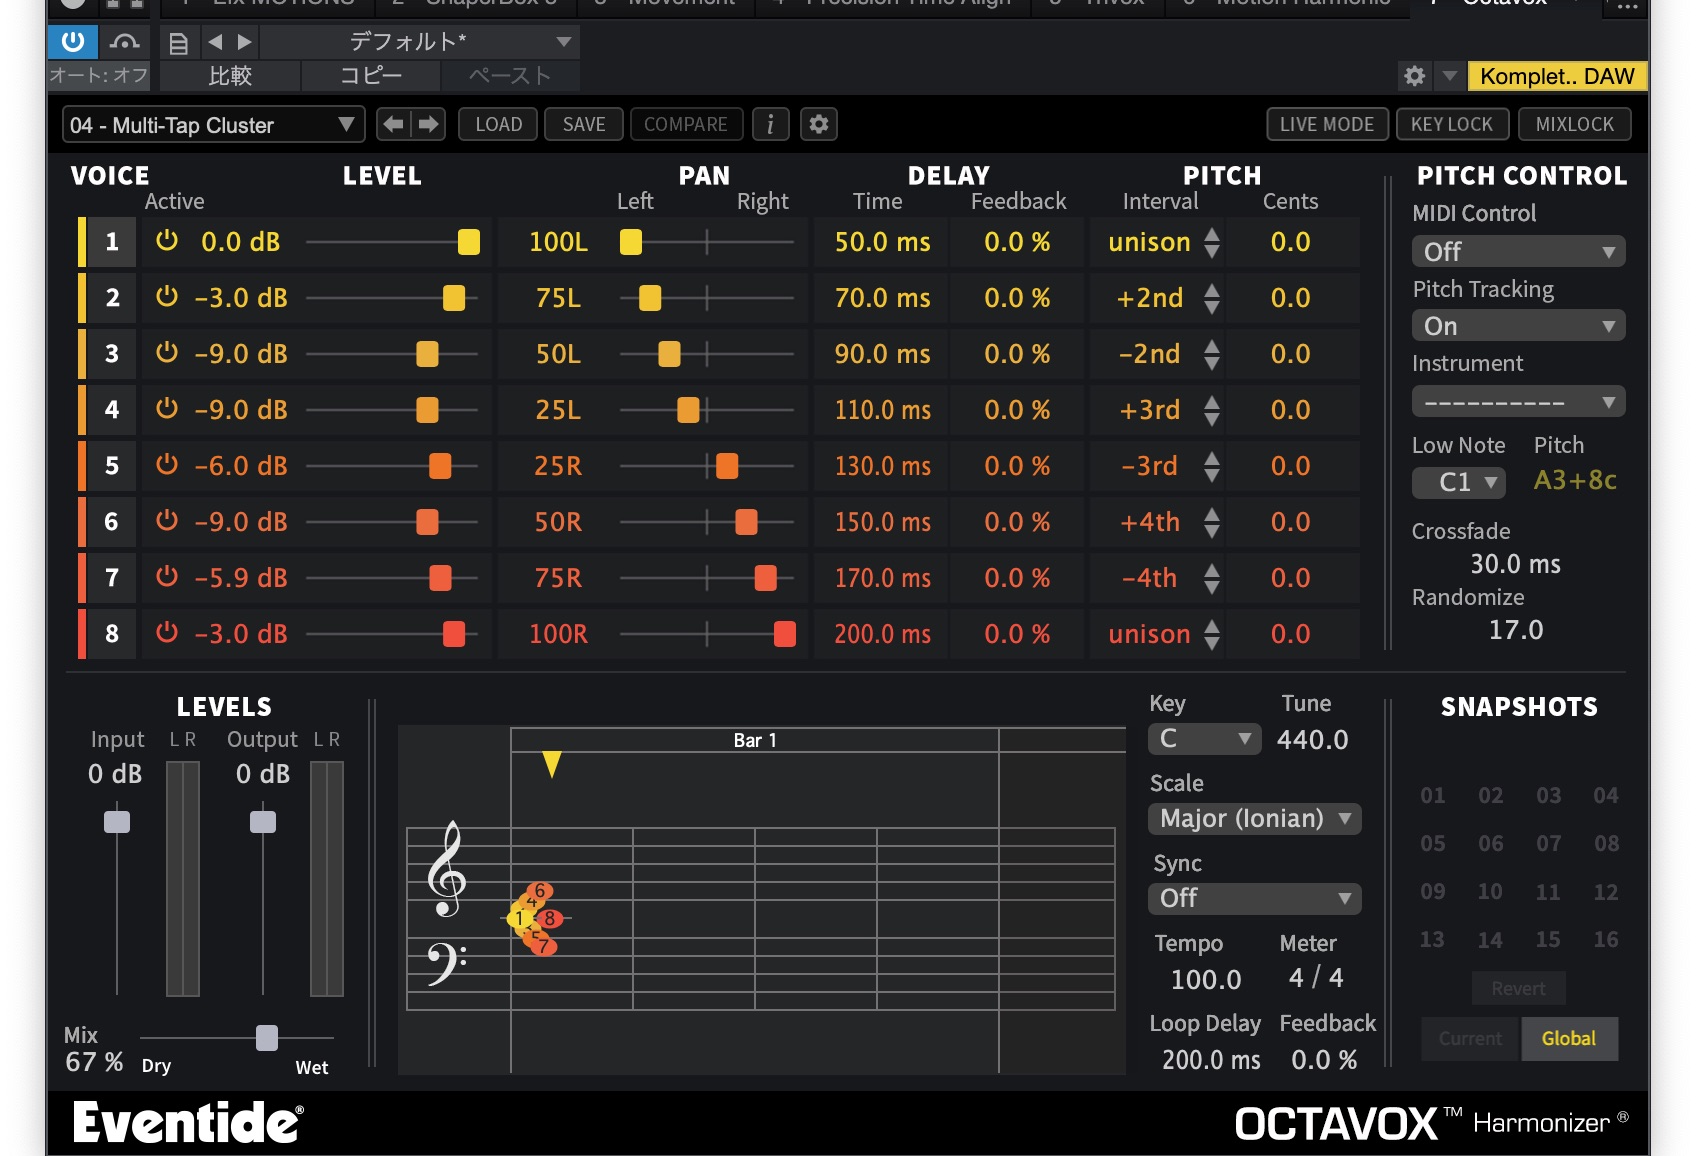Expand the Pitch Tracking dropdown

click(1517, 326)
